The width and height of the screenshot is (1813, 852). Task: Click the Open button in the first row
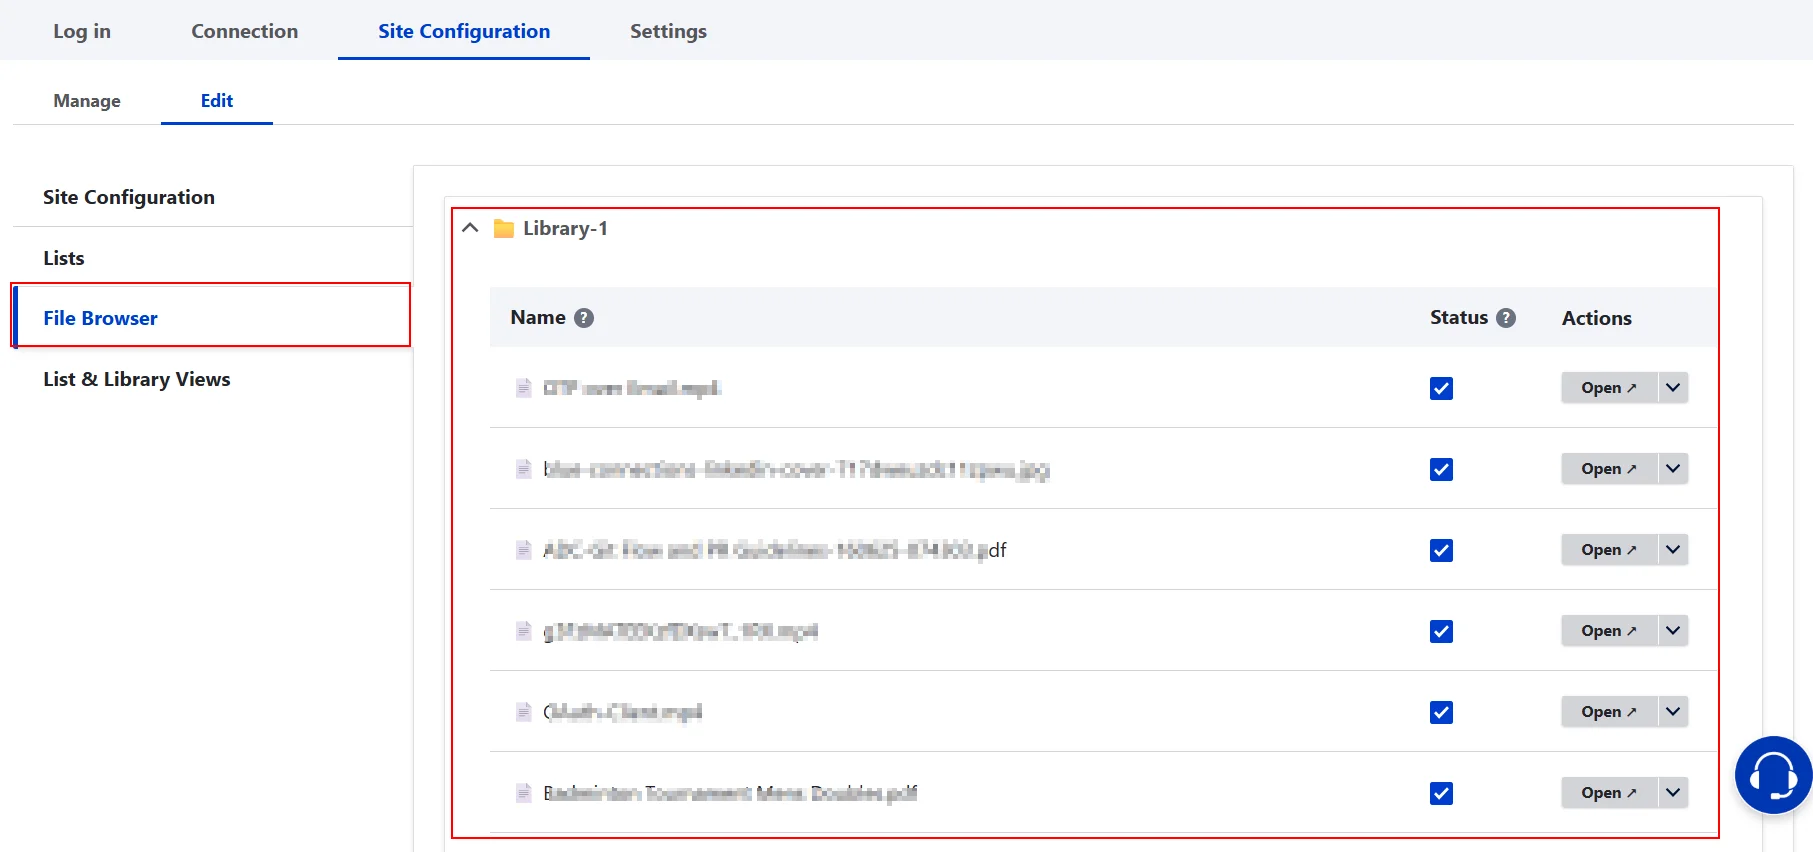(1609, 387)
